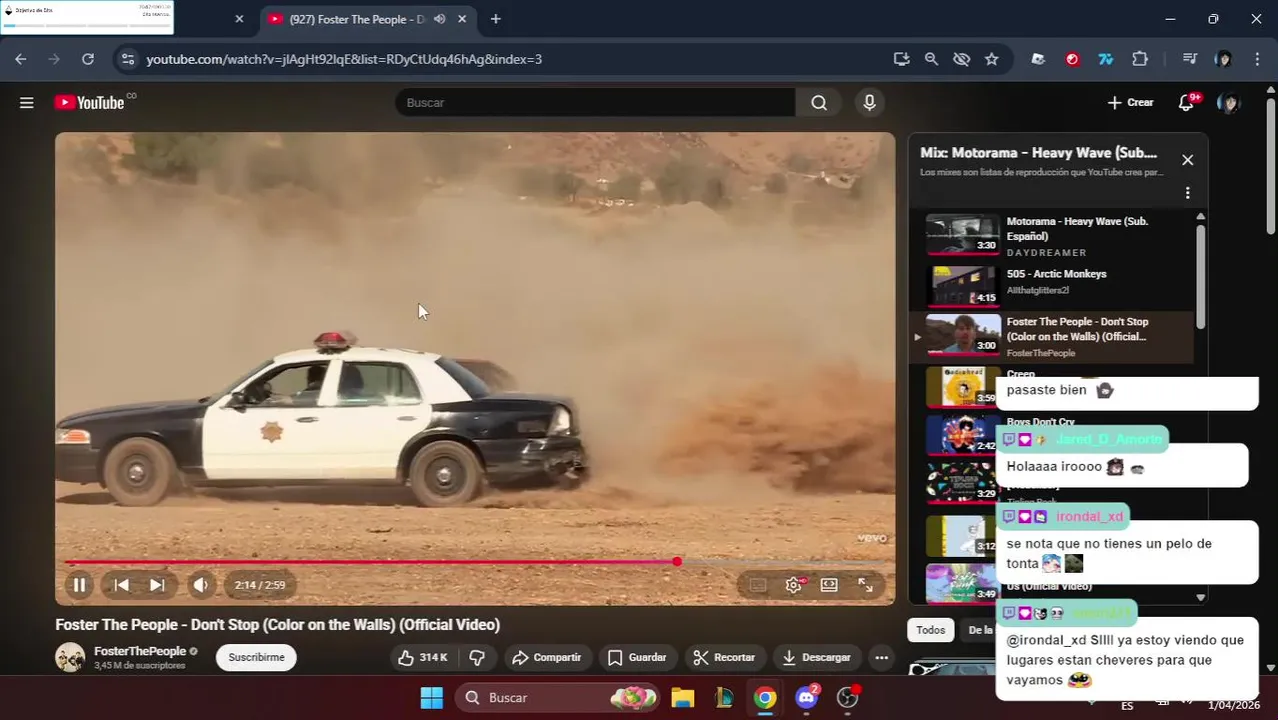Image resolution: width=1278 pixels, height=720 pixels.
Task: Open the Extensions puzzle menu
Action: 1140,59
